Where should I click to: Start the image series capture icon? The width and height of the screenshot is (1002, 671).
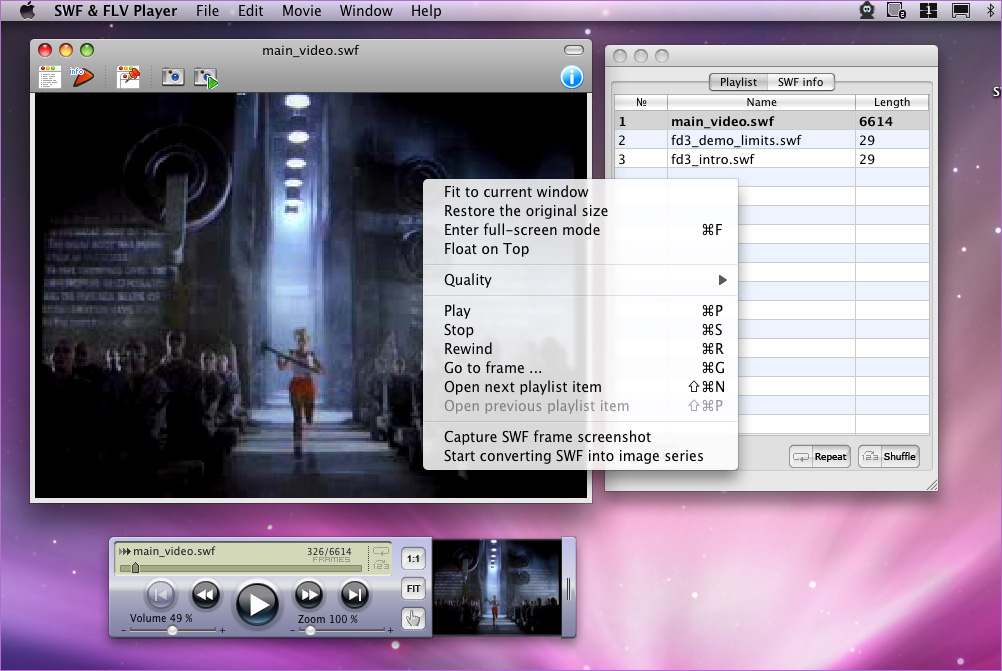pyautogui.click(x=206, y=78)
